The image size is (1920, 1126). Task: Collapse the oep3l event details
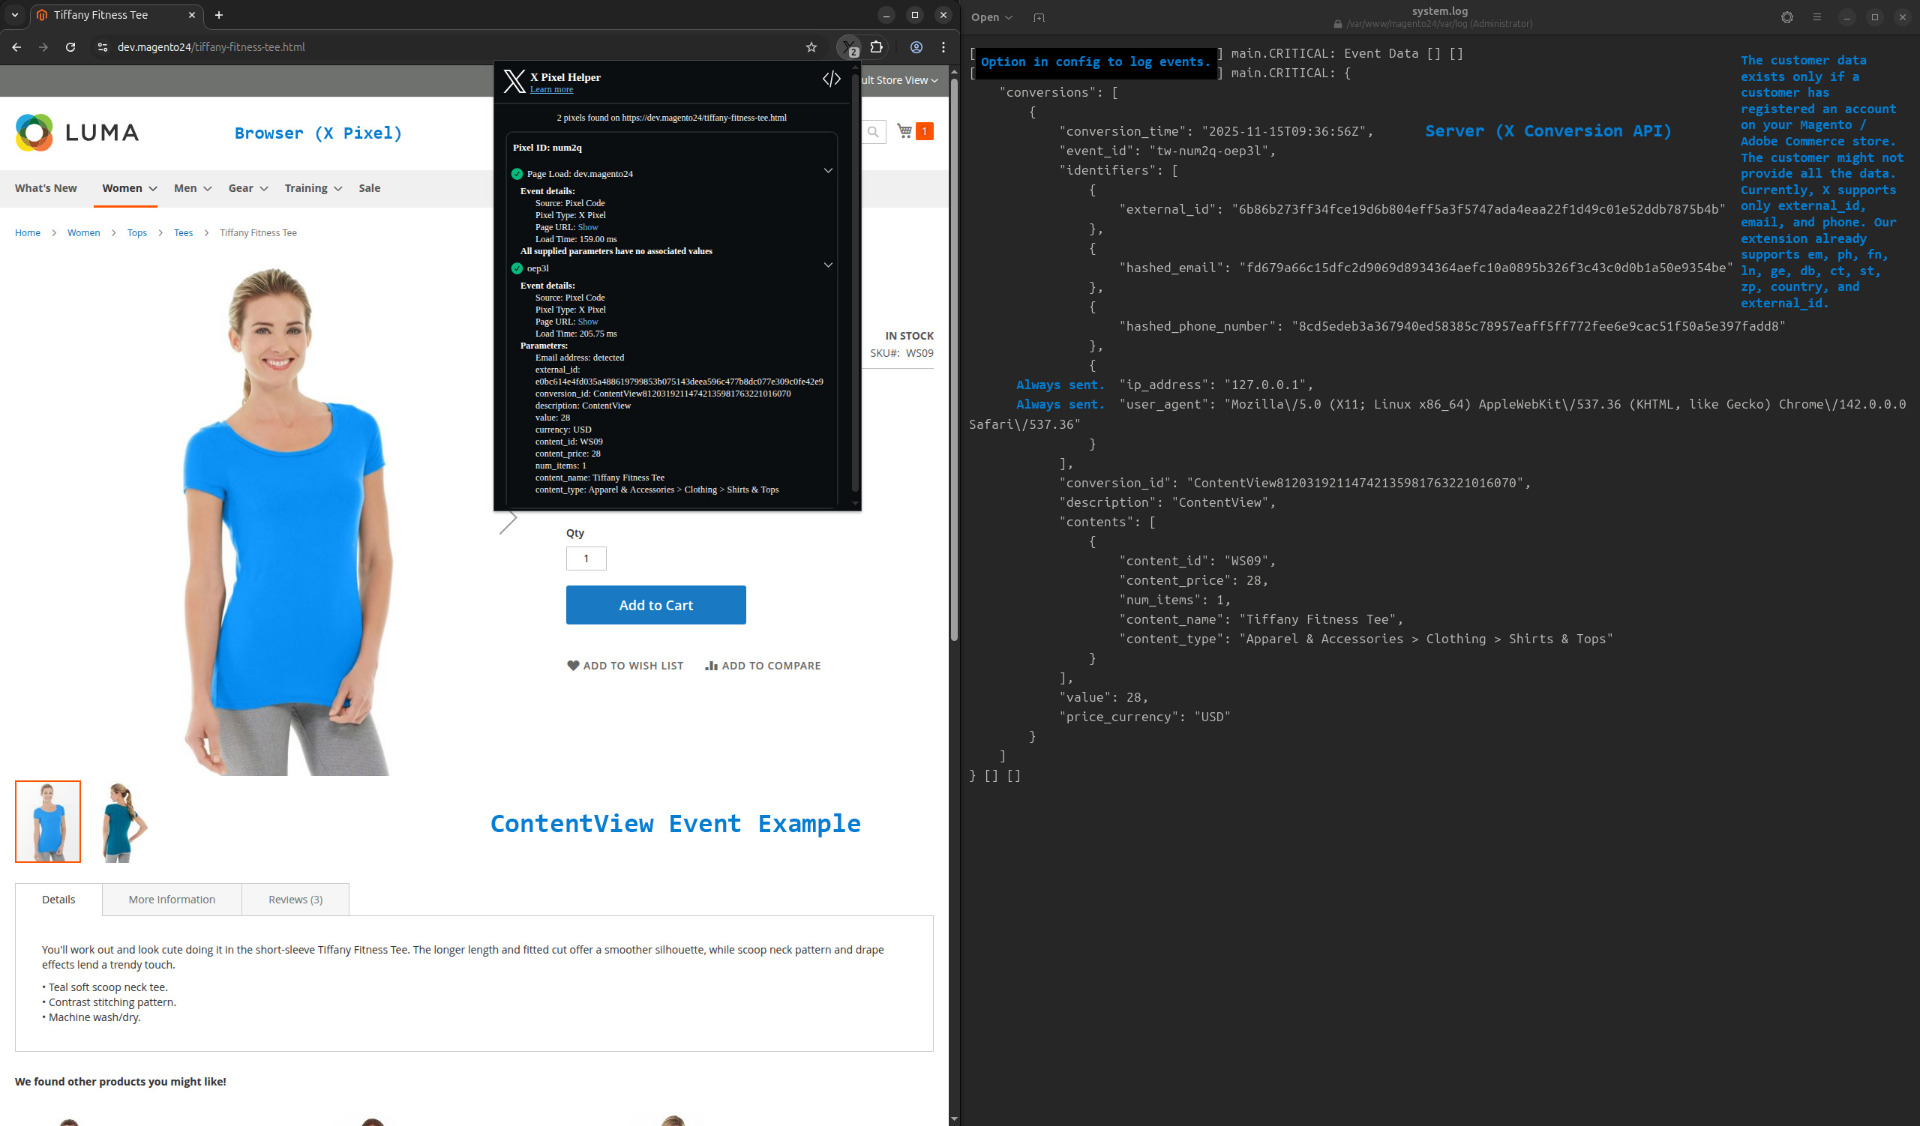828,265
